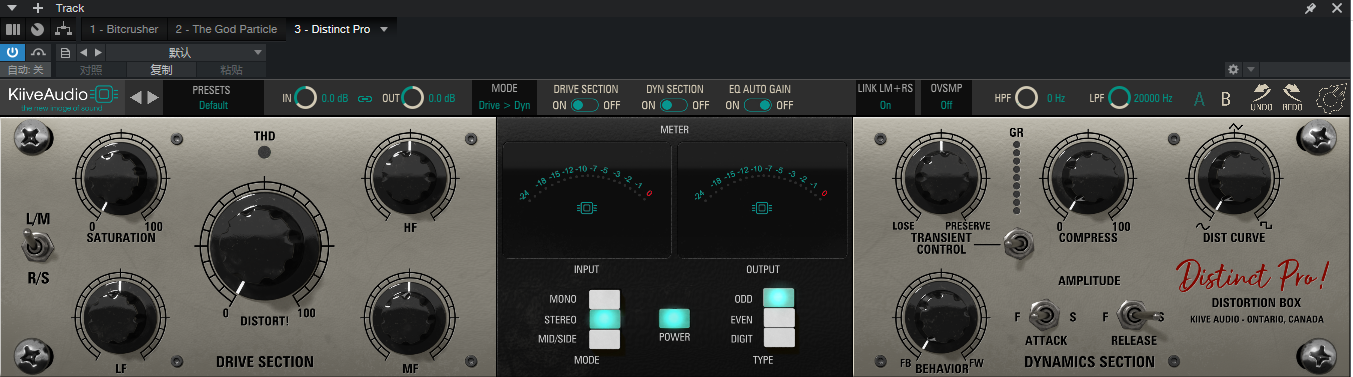
Task: Switch to the 1 - Bitcrusher tab
Action: (124, 29)
